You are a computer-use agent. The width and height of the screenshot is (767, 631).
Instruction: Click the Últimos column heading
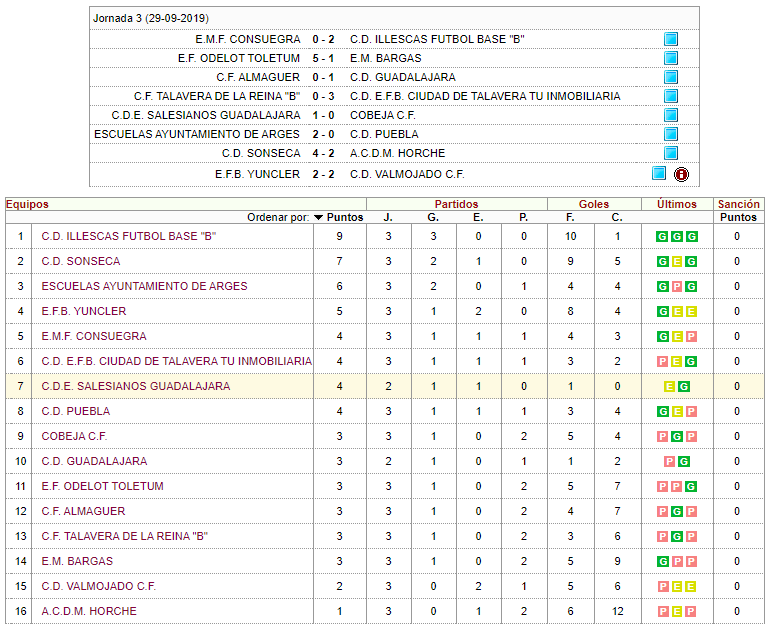pos(677,204)
